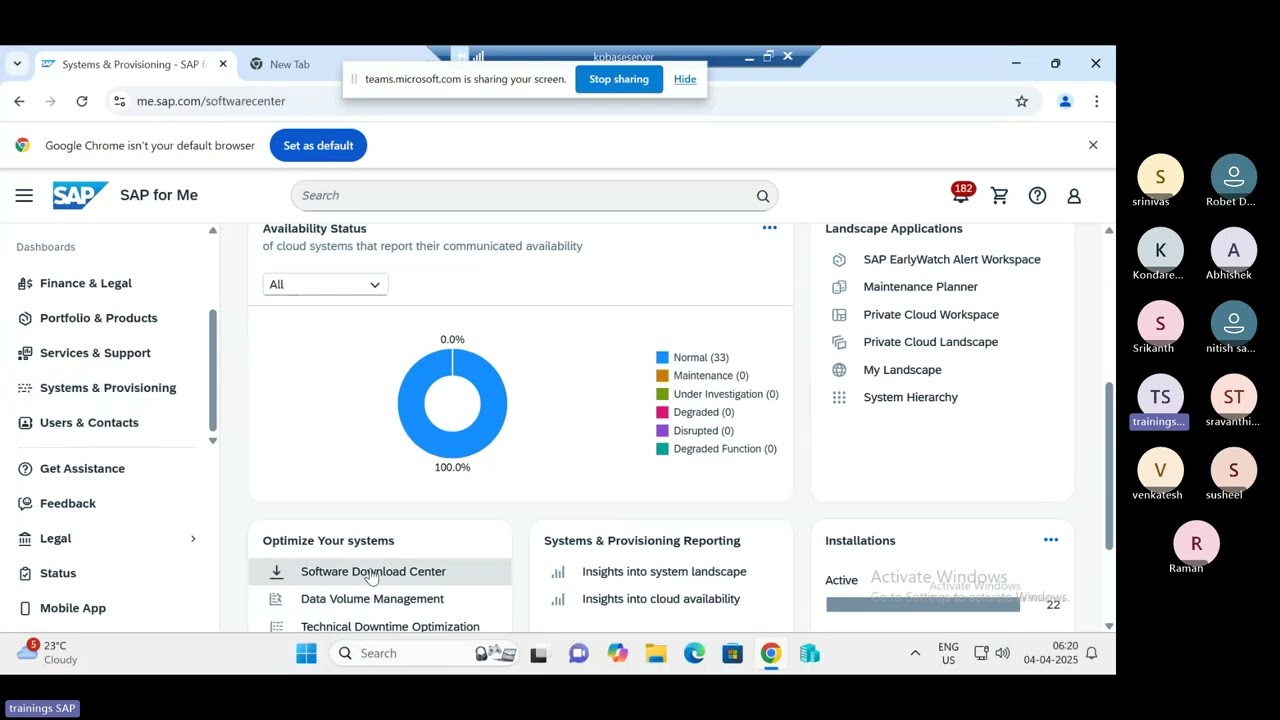Open the Chrome tab search dropdown
The height and width of the screenshot is (720, 1280).
[x=17, y=64]
